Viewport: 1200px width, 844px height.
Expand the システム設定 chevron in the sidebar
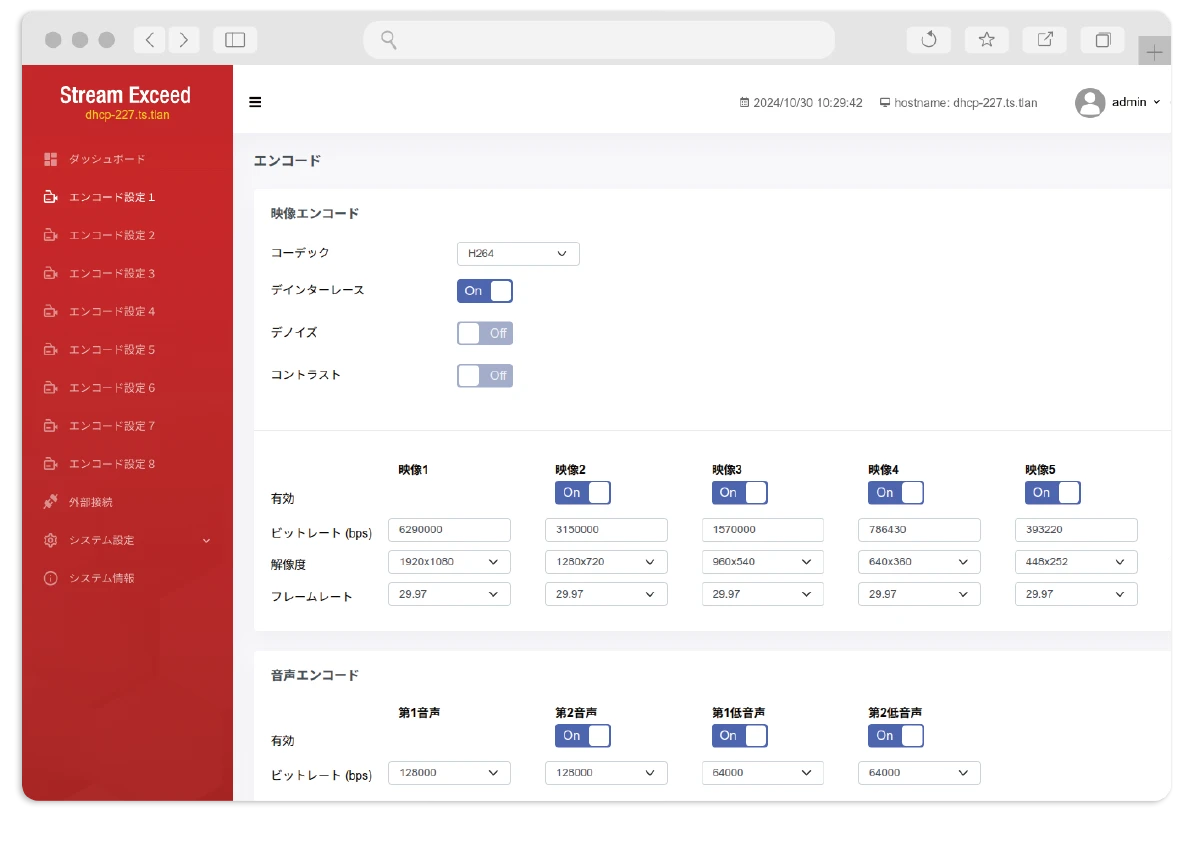[207, 541]
